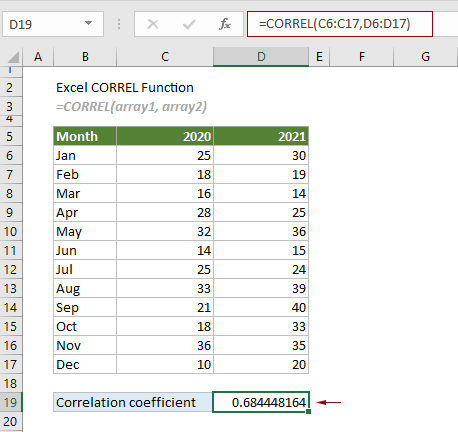Select column C header
Screen dimensions: 458x432
click(165, 57)
